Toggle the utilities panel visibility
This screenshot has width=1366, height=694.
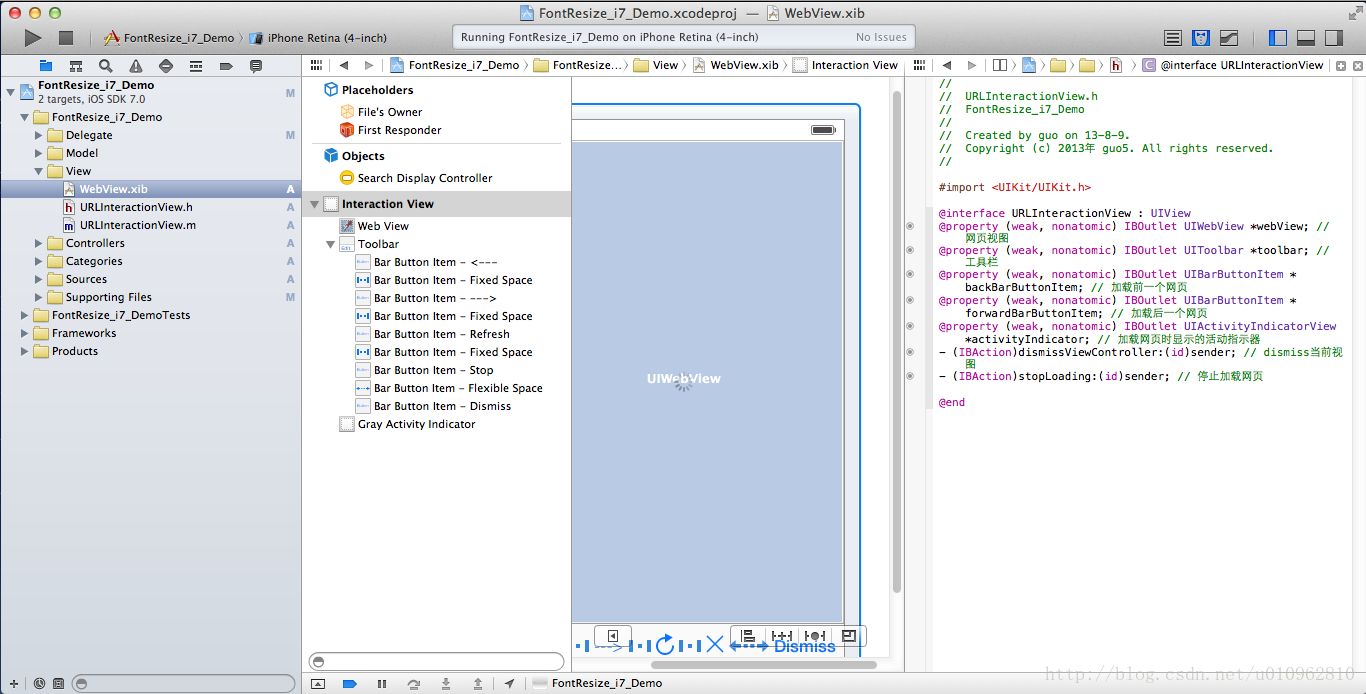point(1334,38)
